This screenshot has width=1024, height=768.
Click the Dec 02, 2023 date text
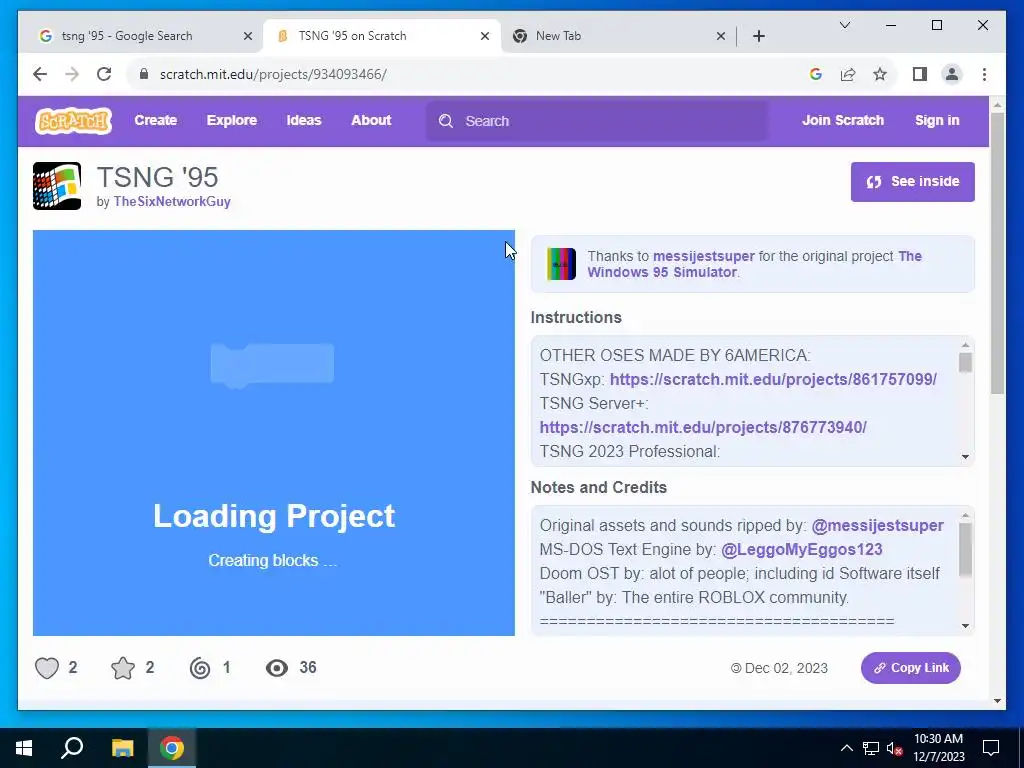click(x=786, y=669)
